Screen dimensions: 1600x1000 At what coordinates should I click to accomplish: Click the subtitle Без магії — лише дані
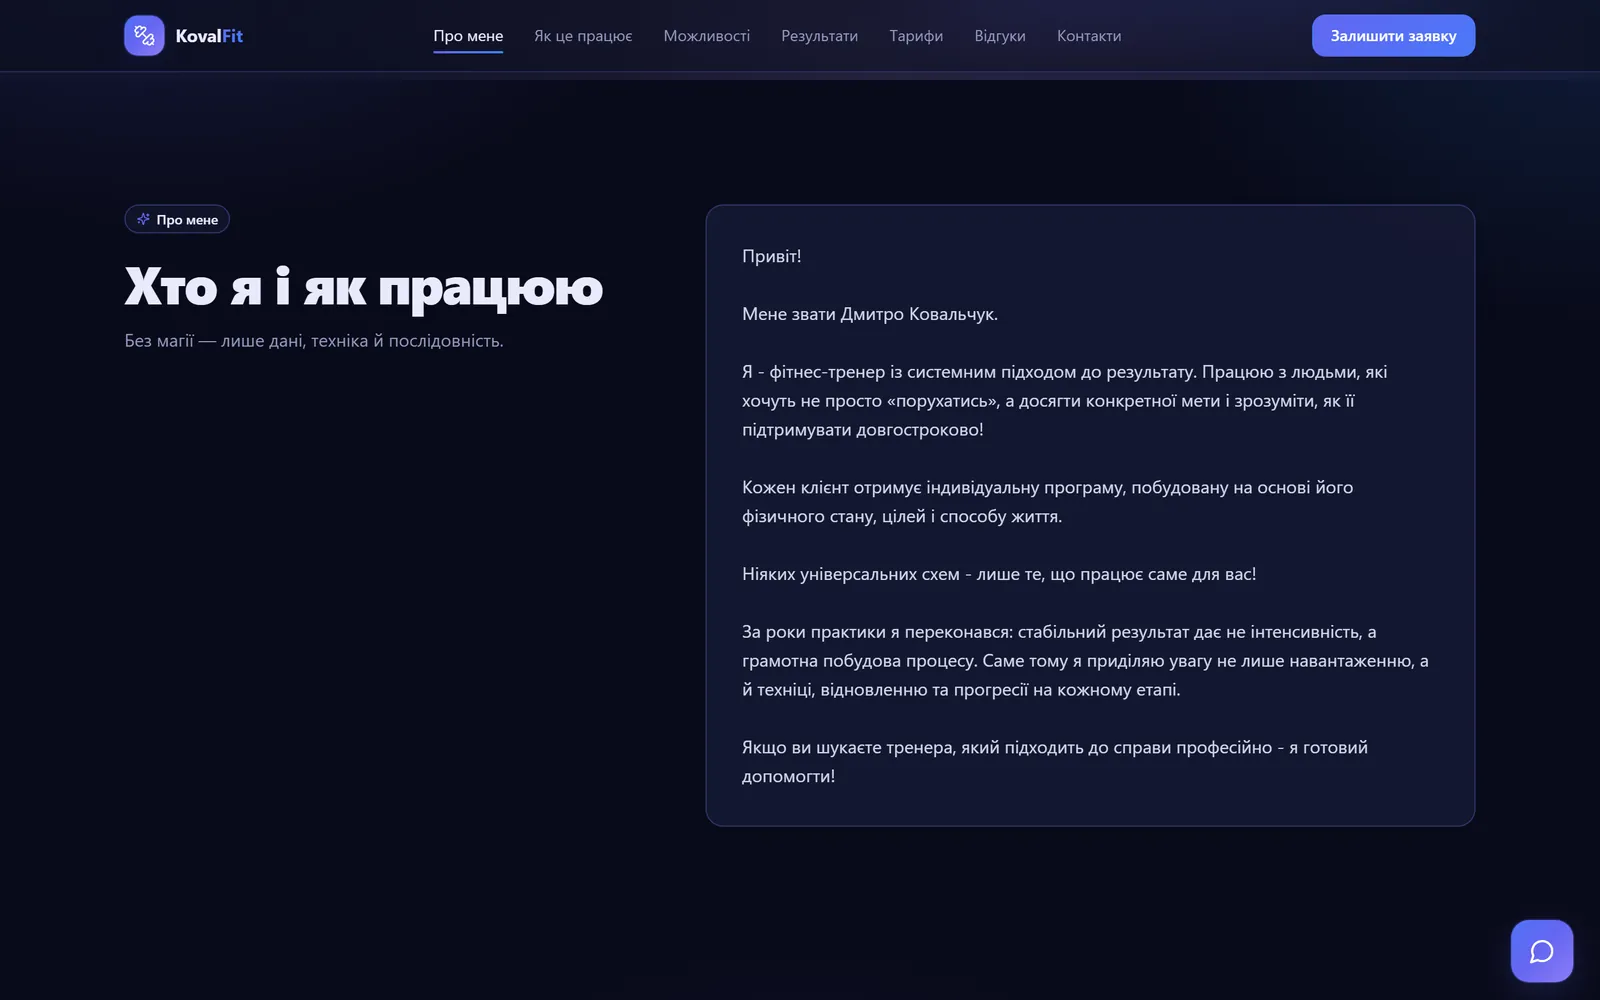pos(314,341)
